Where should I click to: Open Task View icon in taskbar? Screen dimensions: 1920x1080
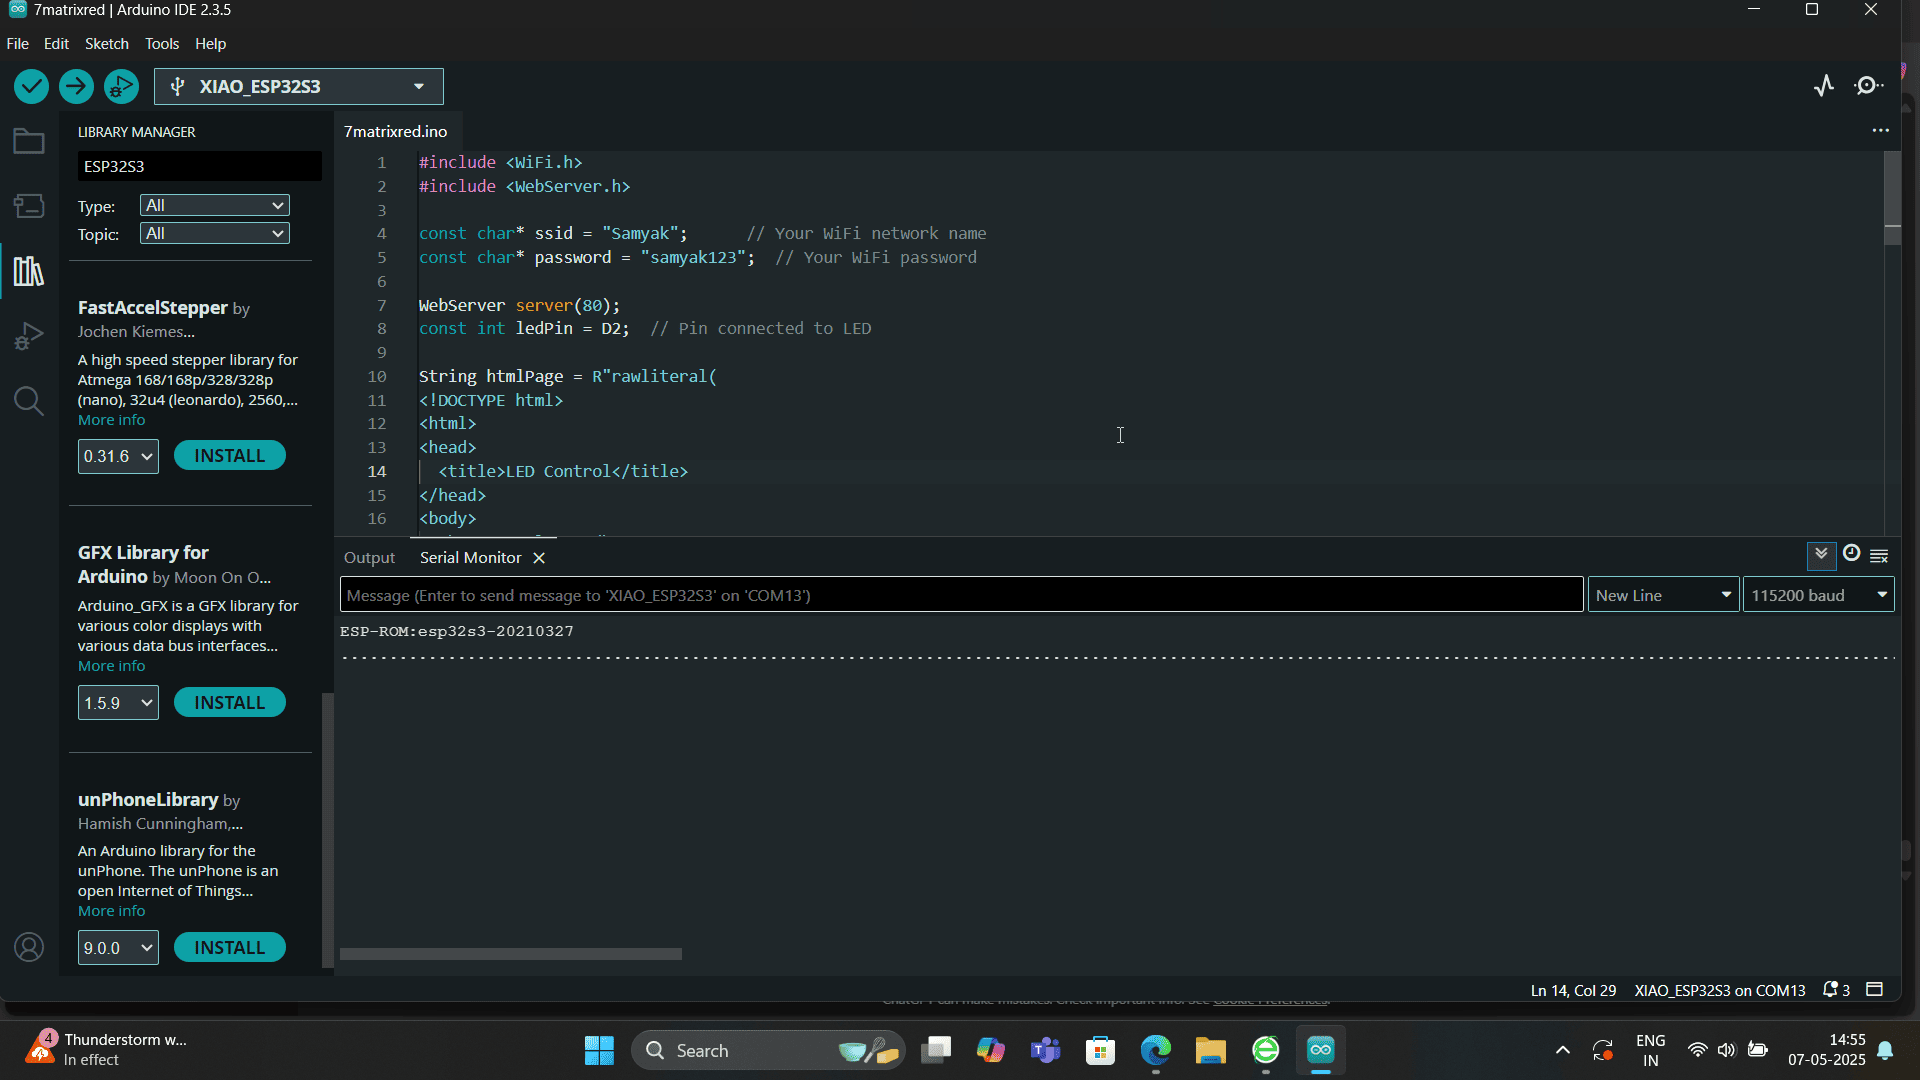click(936, 1050)
